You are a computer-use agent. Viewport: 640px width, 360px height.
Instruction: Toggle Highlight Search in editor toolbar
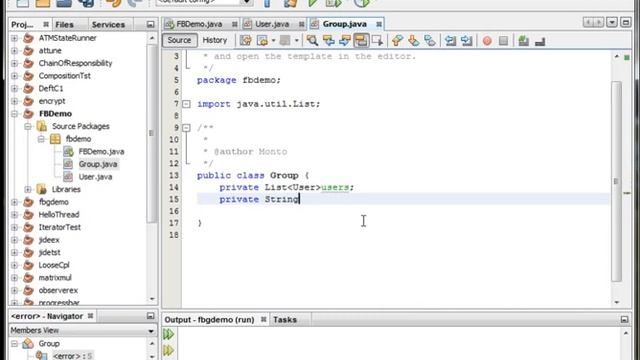click(361, 40)
